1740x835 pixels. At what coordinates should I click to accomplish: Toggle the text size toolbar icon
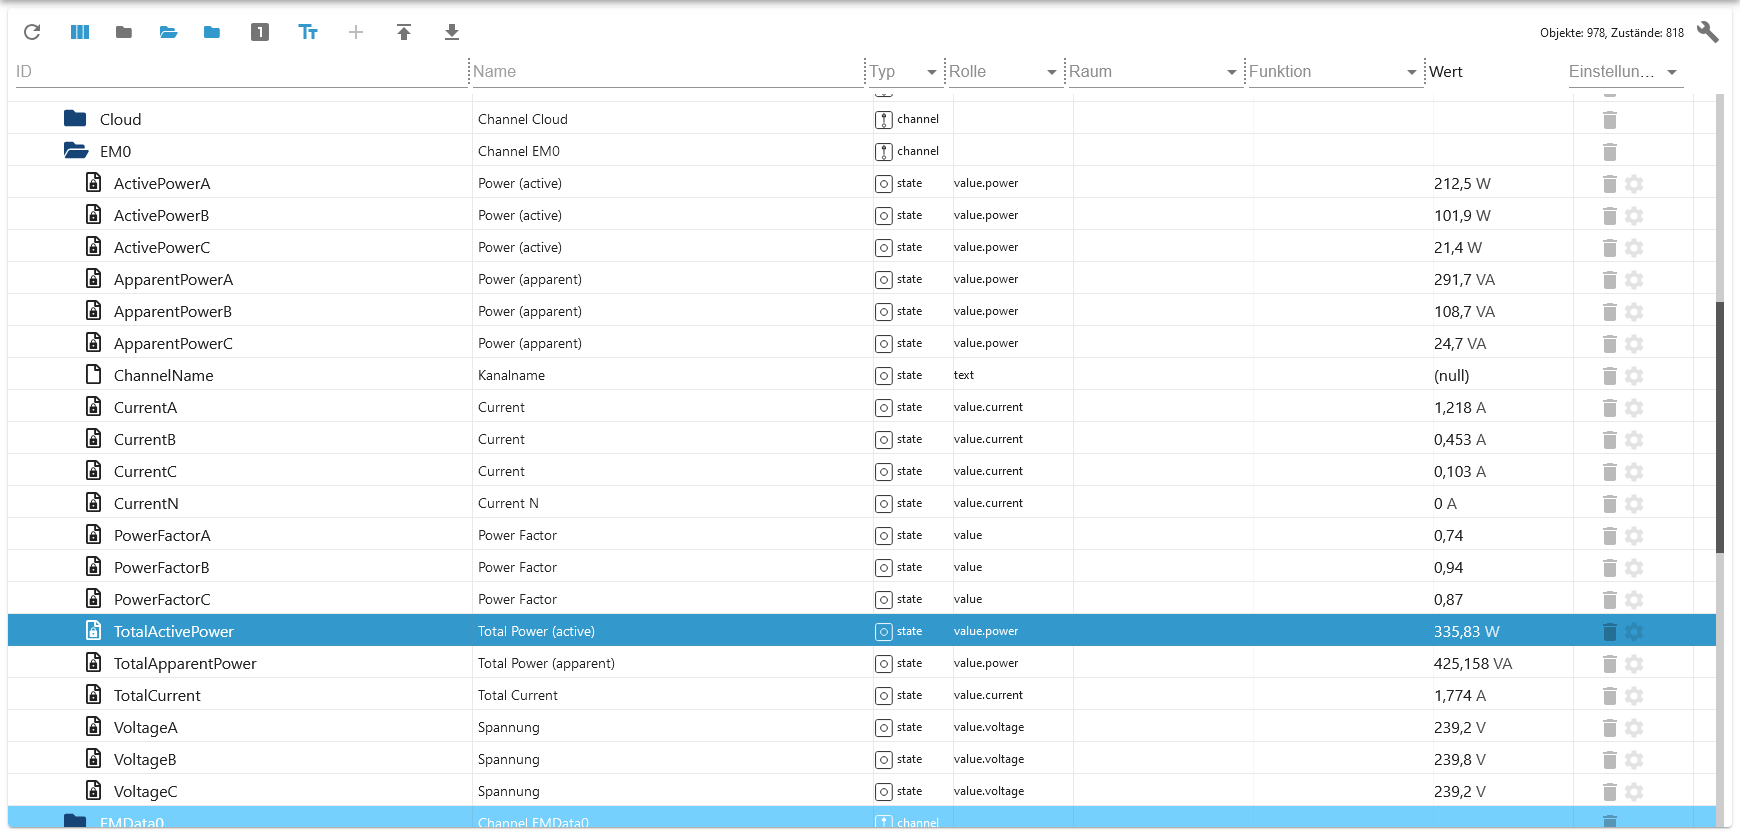[308, 32]
